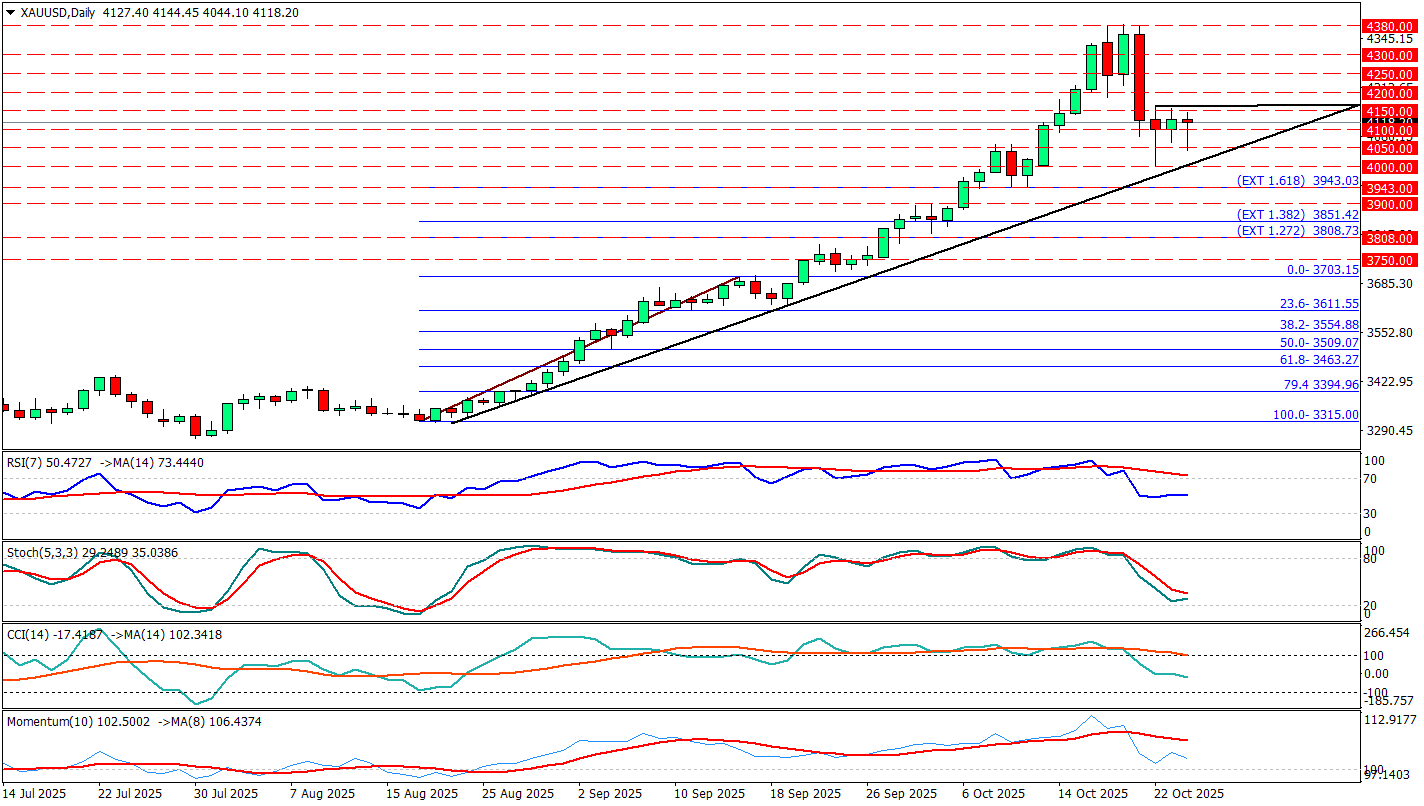Select the 100.0- 3315.00 Fibonacci label
The height and width of the screenshot is (806, 1424).
point(1315,415)
